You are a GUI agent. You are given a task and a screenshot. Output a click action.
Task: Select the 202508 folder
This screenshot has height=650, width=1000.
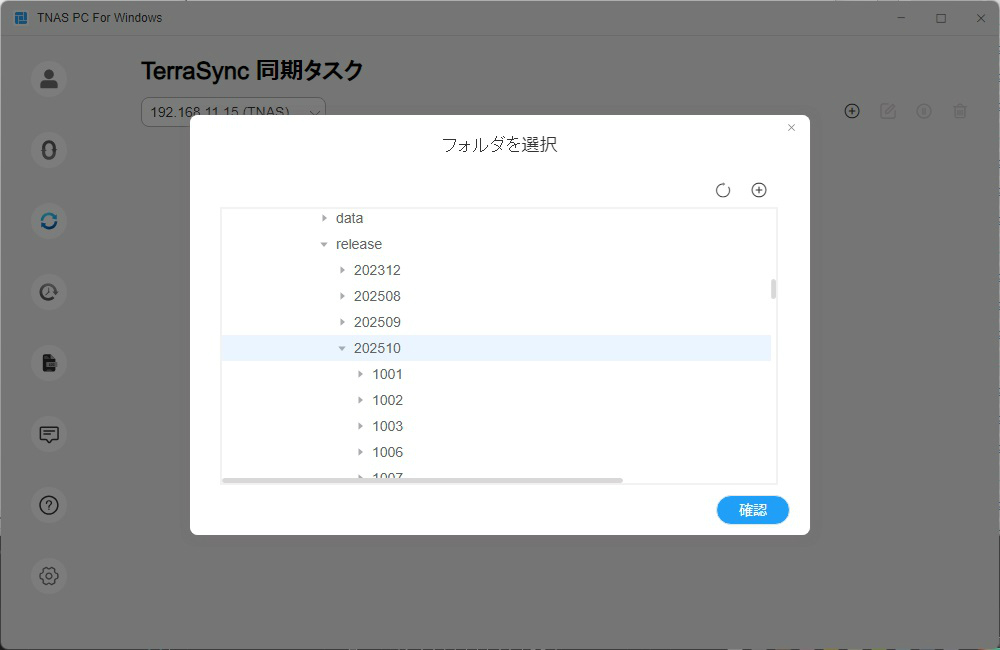pos(378,296)
